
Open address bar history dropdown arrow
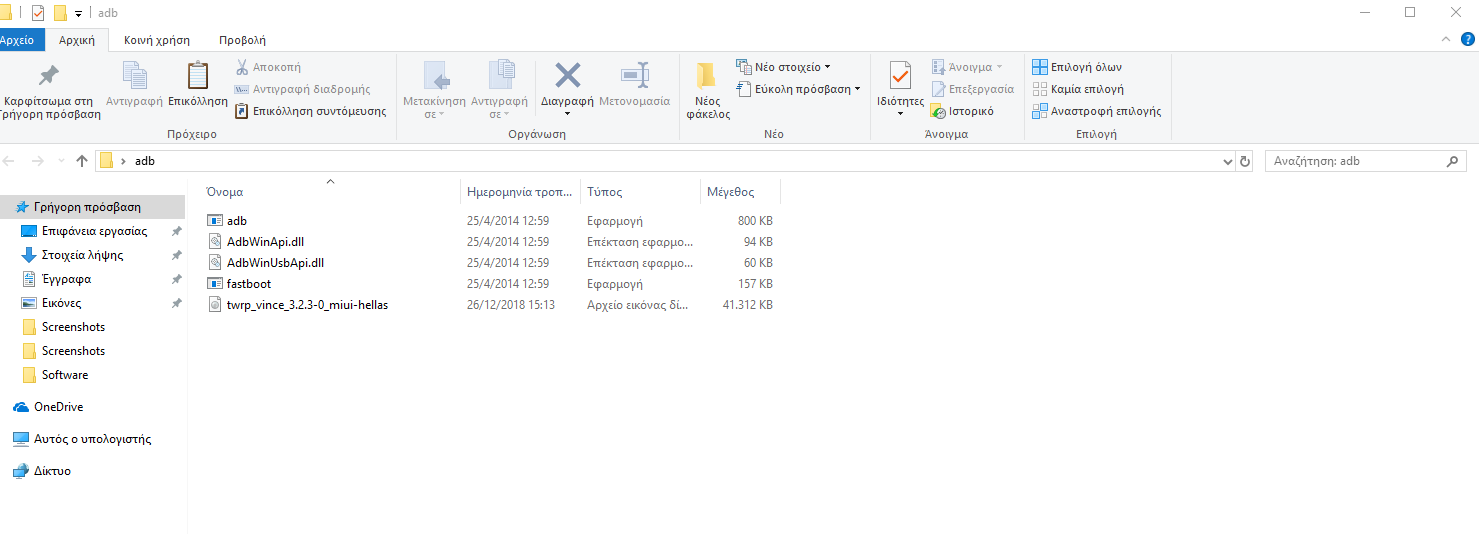(1229, 161)
